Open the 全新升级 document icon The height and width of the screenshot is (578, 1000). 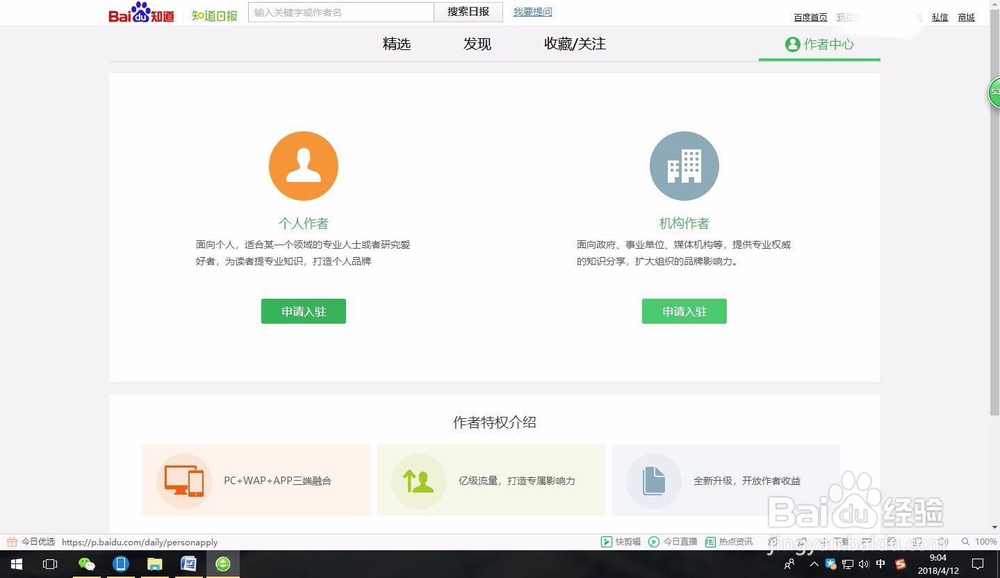click(652, 480)
